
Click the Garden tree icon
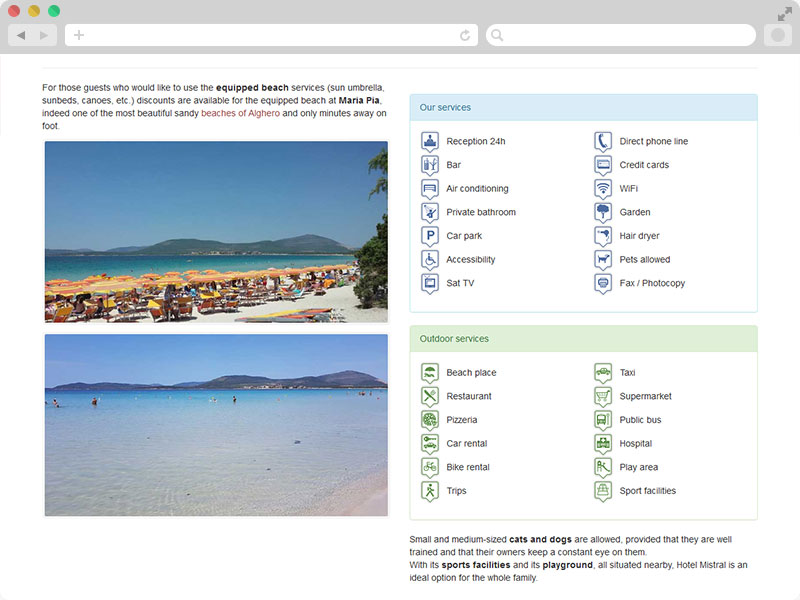click(x=603, y=212)
